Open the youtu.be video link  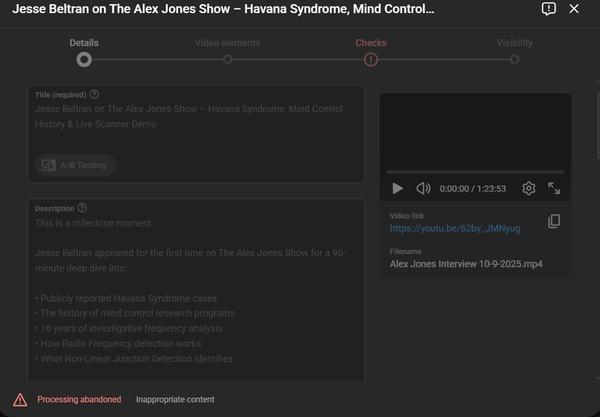(x=455, y=228)
